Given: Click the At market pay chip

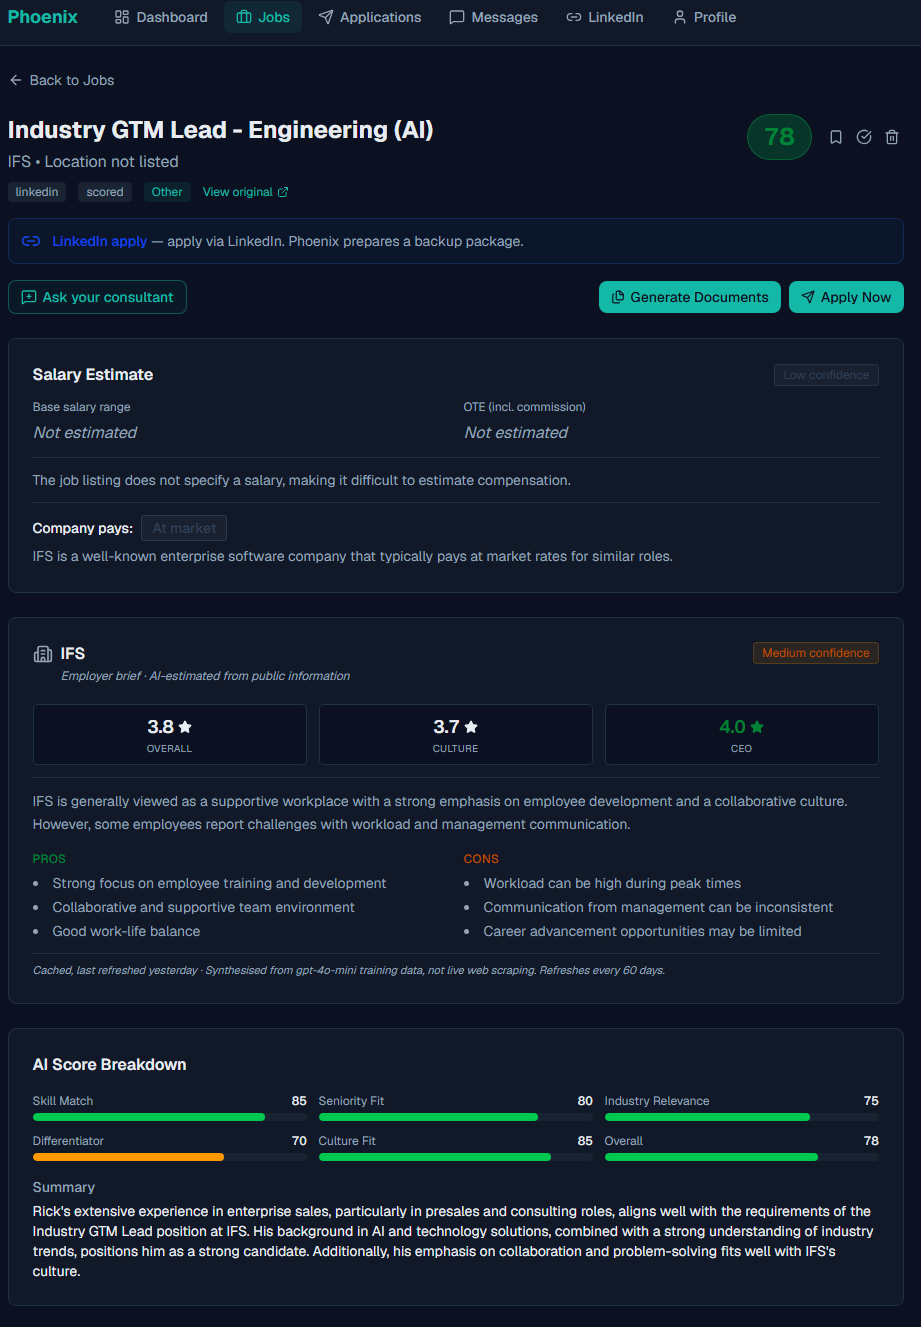Looking at the screenshot, I should (x=184, y=528).
